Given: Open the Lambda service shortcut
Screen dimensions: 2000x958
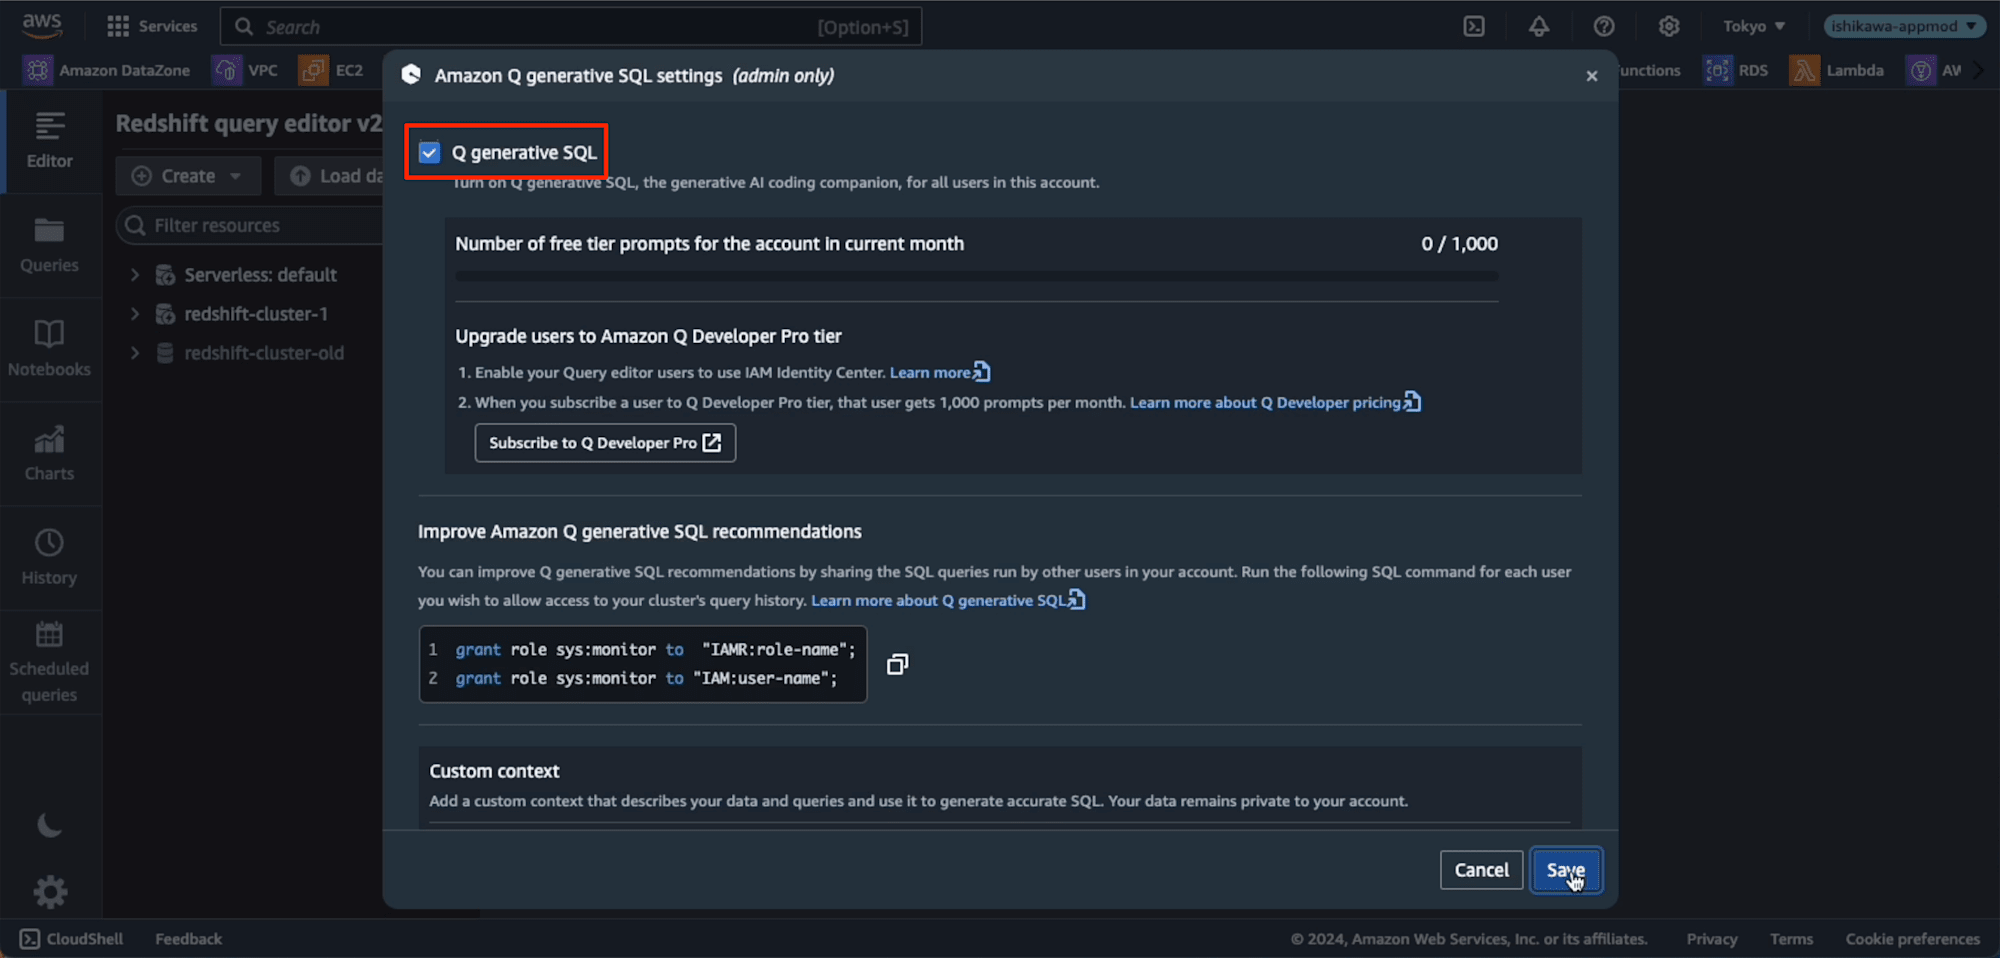Looking at the screenshot, I should point(1838,70).
